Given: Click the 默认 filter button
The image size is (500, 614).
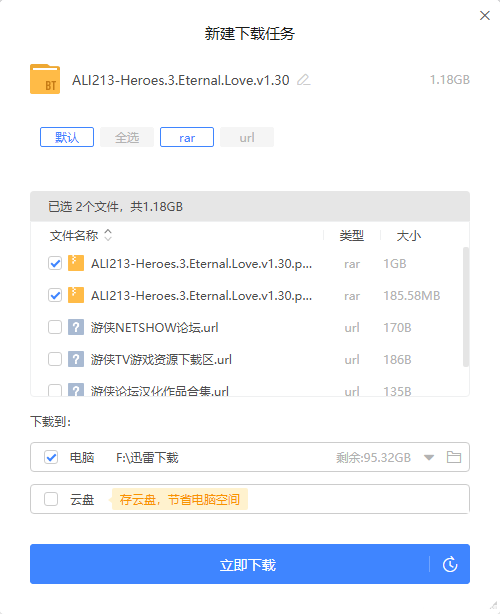Looking at the screenshot, I should tap(67, 137).
